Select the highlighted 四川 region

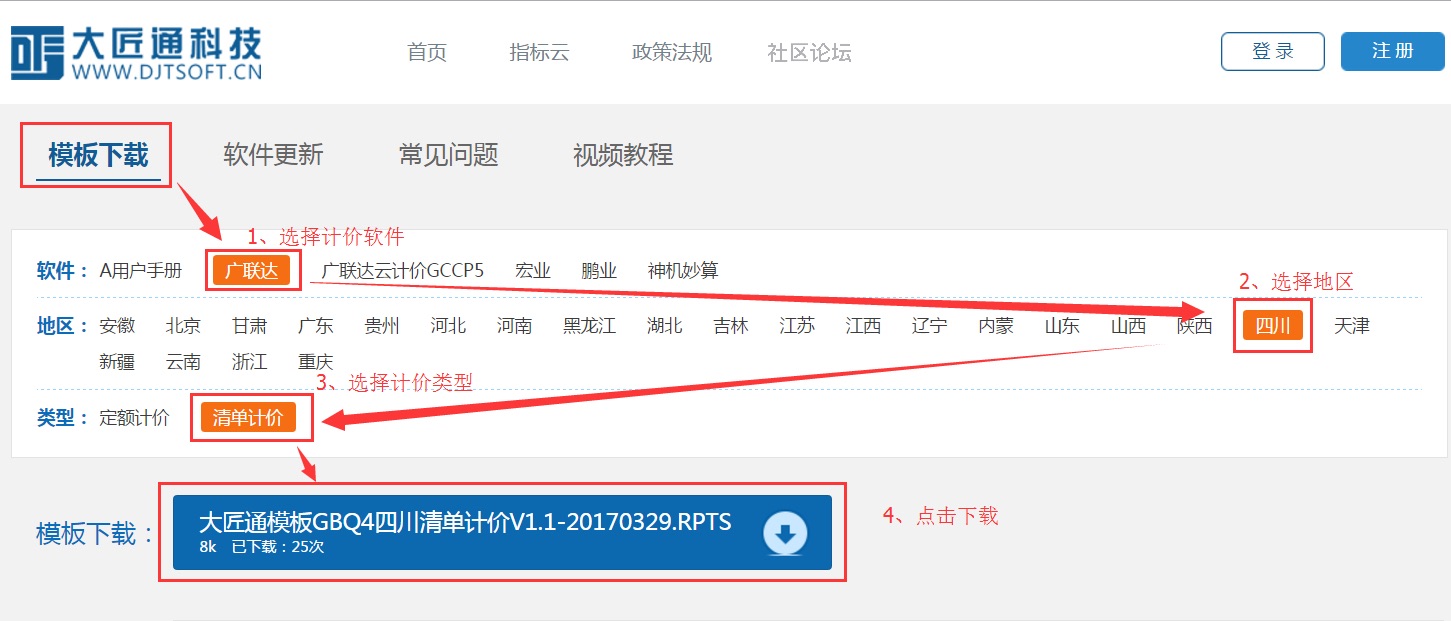1273,325
